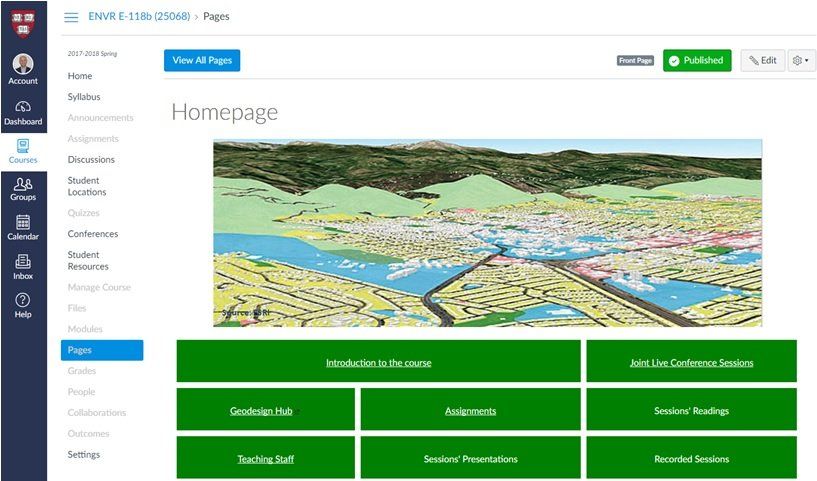Viewport: 817px width, 481px height.
Task: Open the Groups icon
Action: pyautogui.click(x=23, y=189)
